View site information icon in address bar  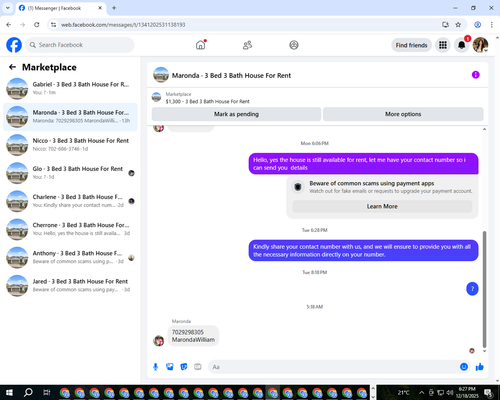tap(53, 25)
